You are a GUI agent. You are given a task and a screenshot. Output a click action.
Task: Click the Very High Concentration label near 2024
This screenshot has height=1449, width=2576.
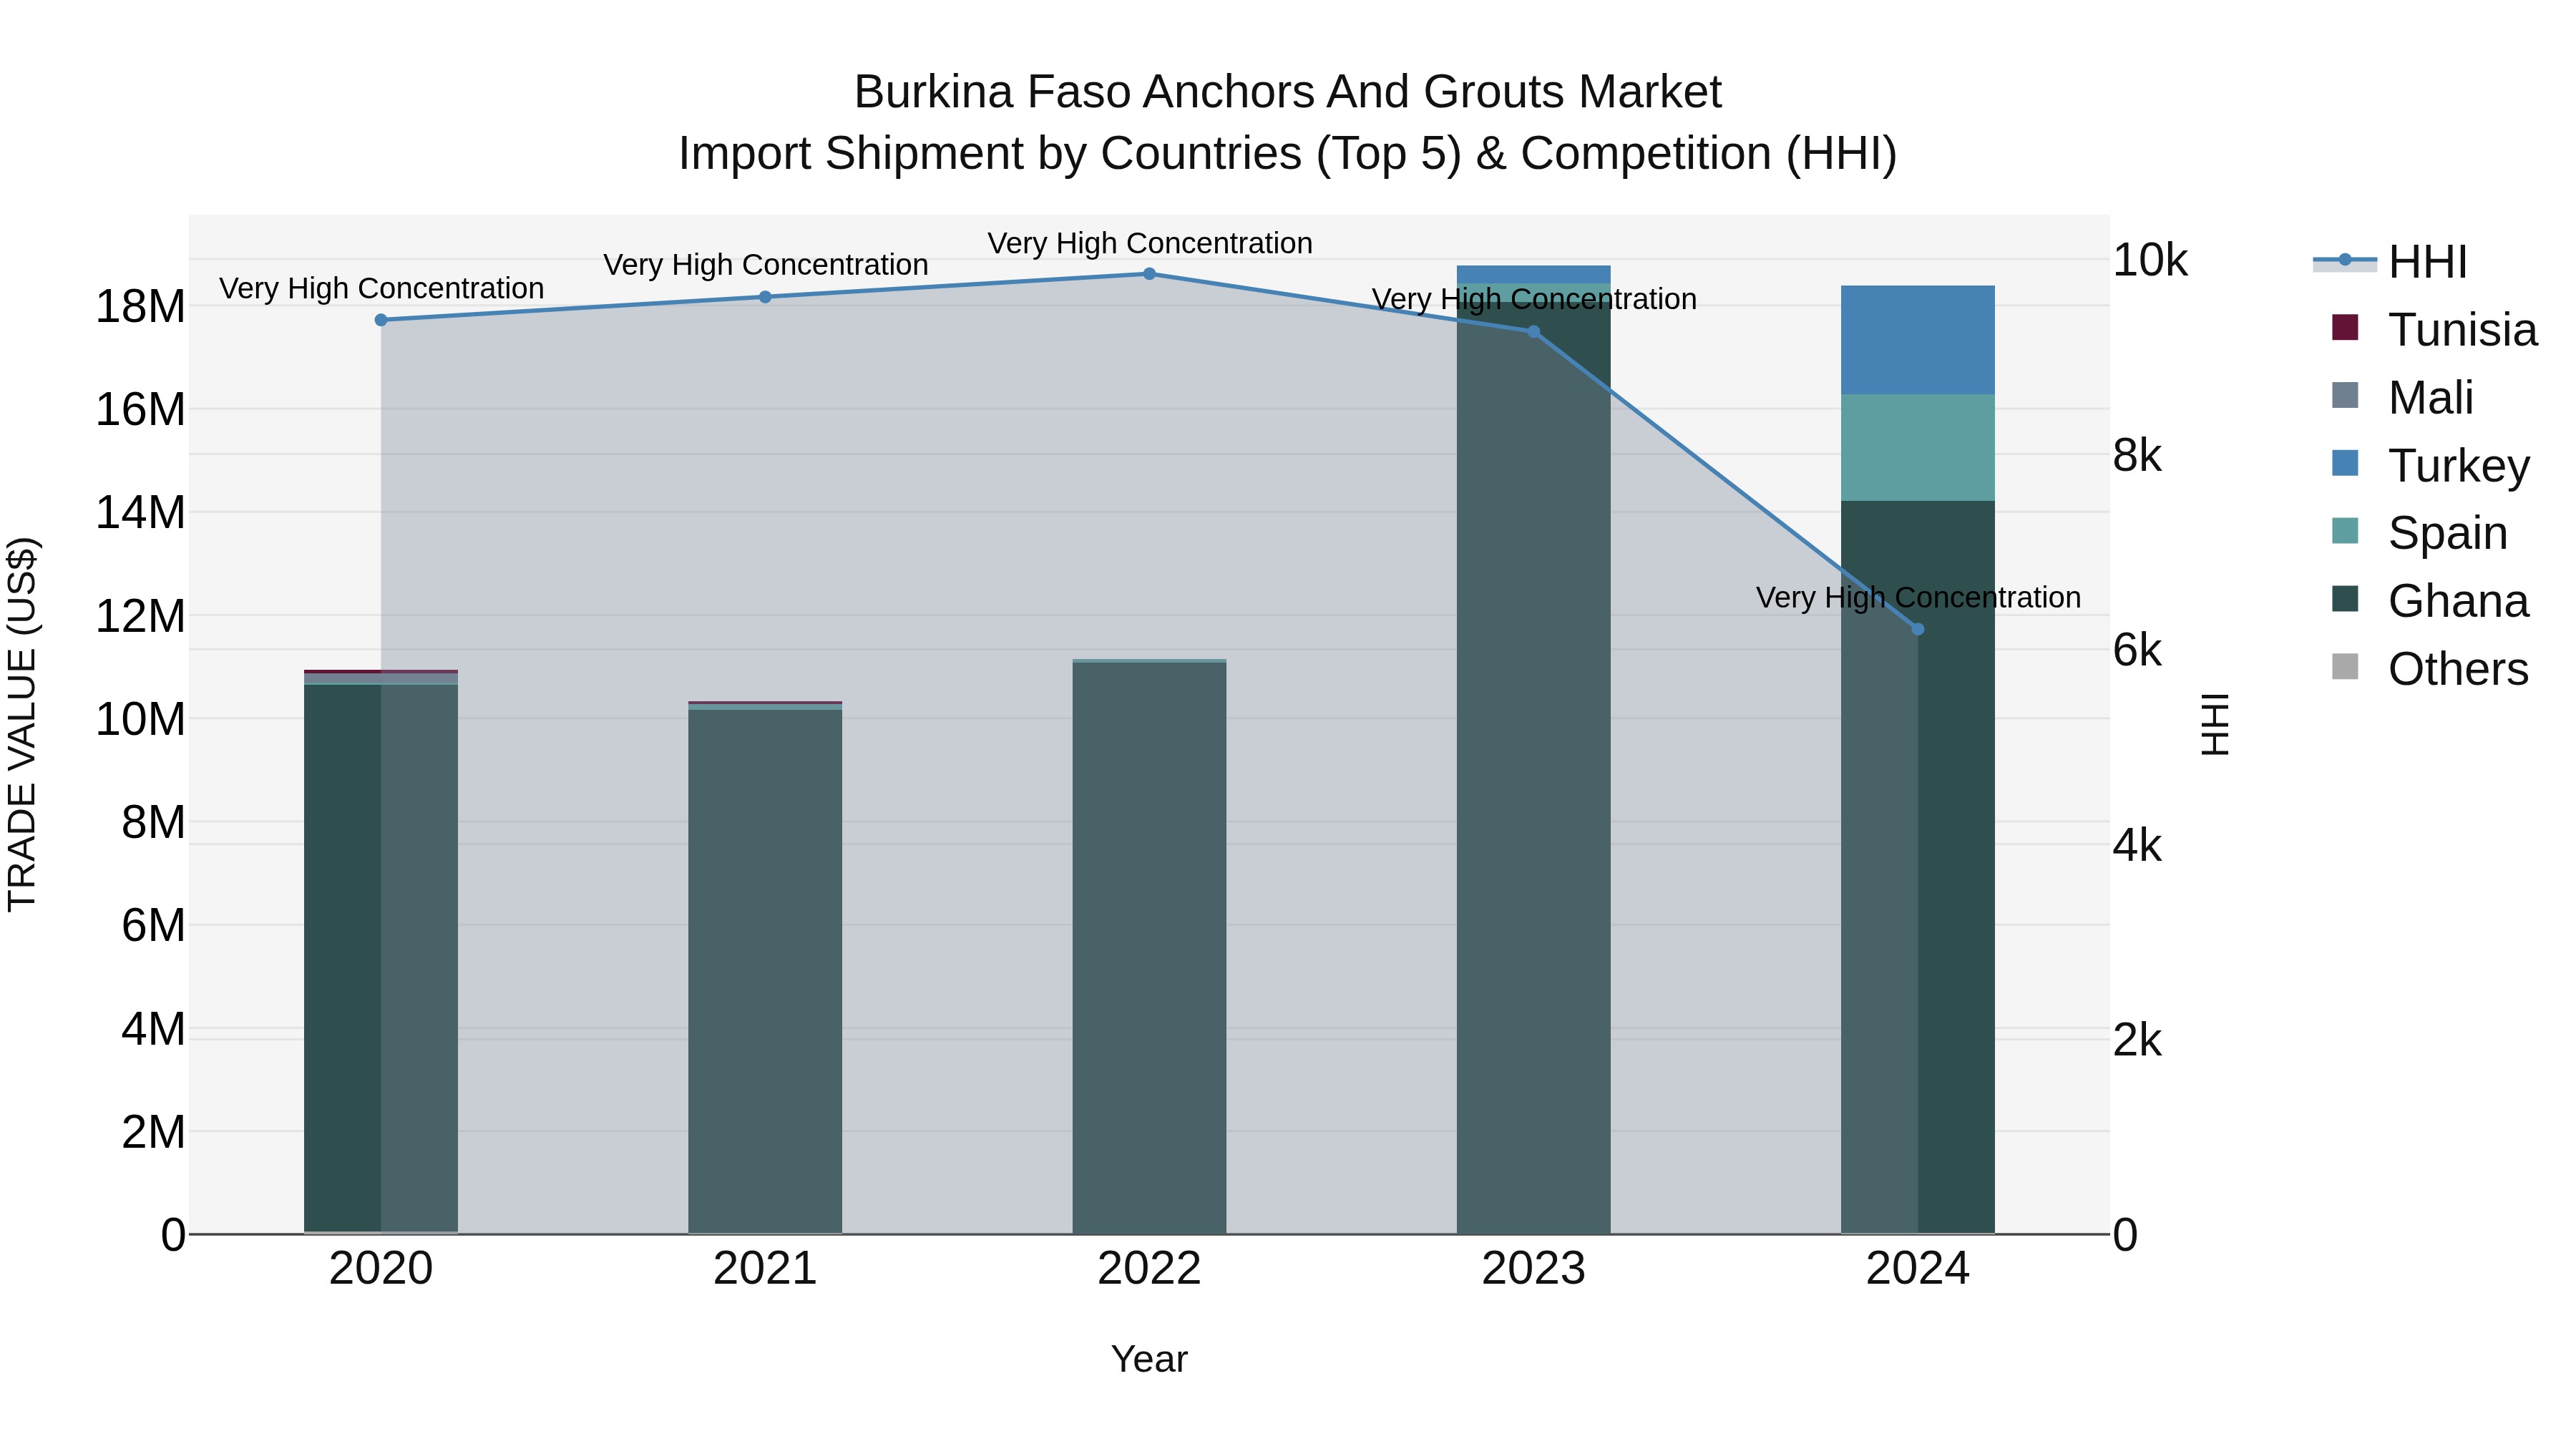pyautogui.click(x=1918, y=597)
